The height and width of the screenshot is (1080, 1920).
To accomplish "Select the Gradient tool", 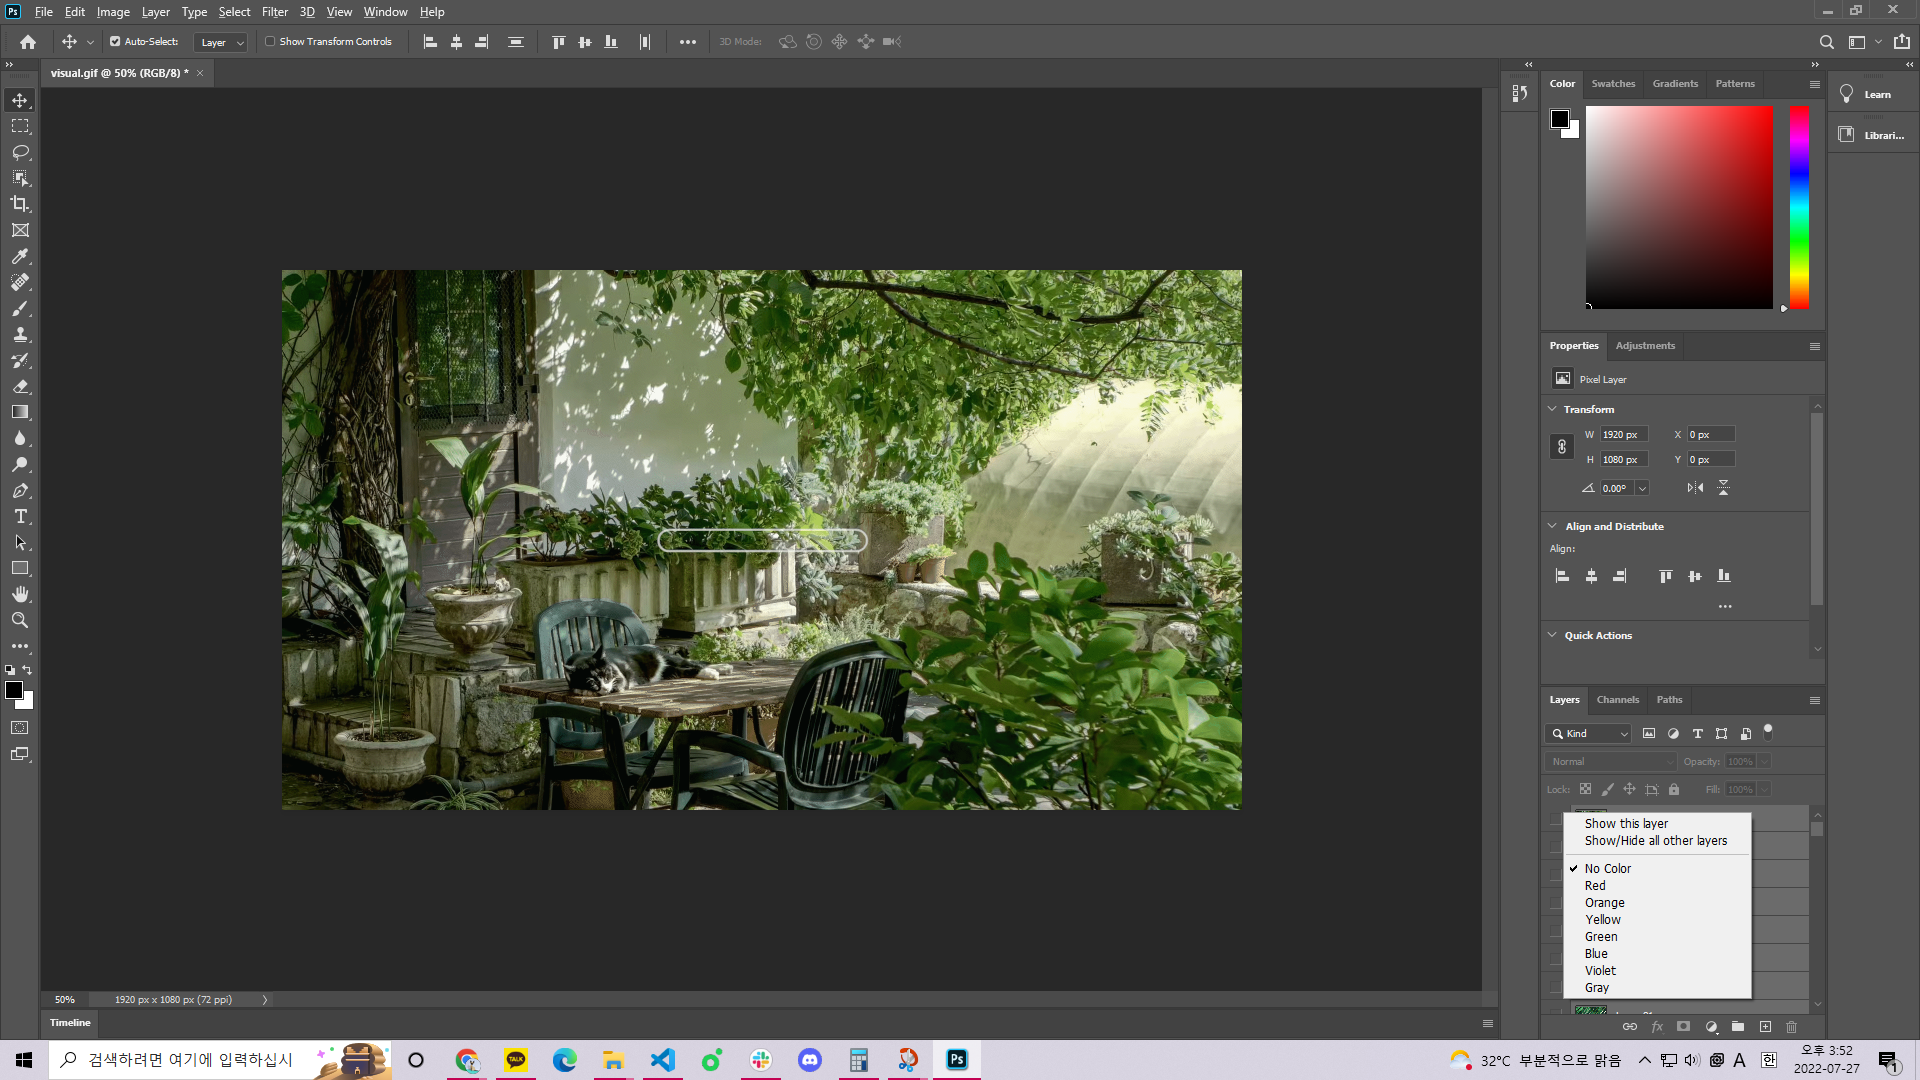I will point(21,413).
